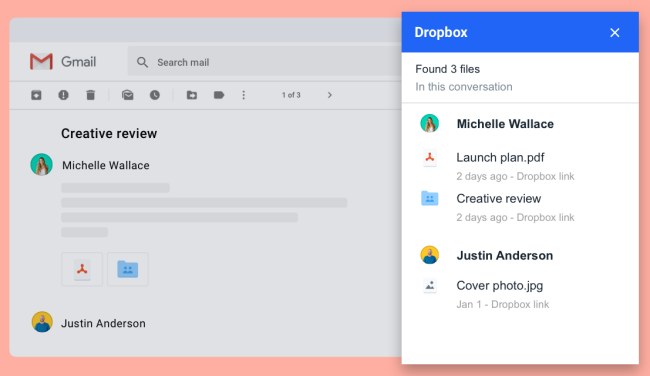Select Michelle Wallace name in Dropbox panel
The height and width of the screenshot is (376, 650).
(505, 124)
